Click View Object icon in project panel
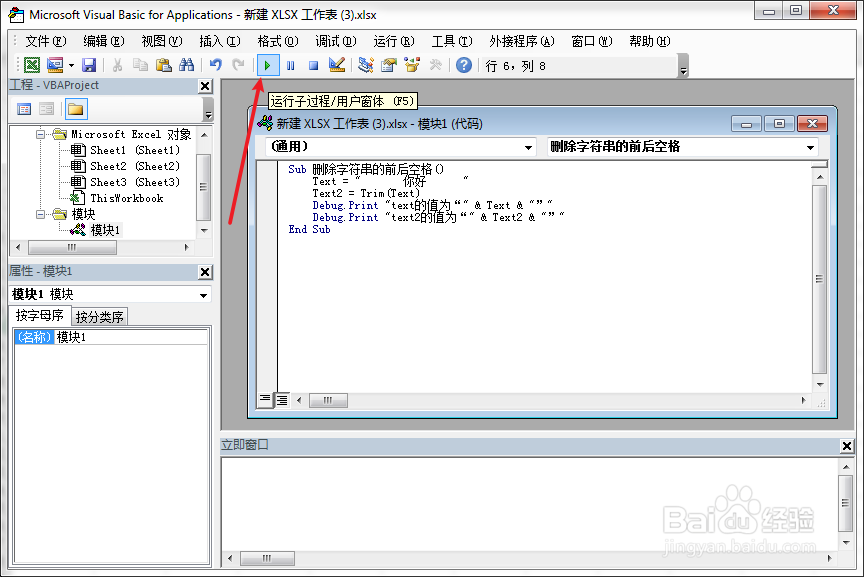 pyautogui.click(x=47, y=109)
